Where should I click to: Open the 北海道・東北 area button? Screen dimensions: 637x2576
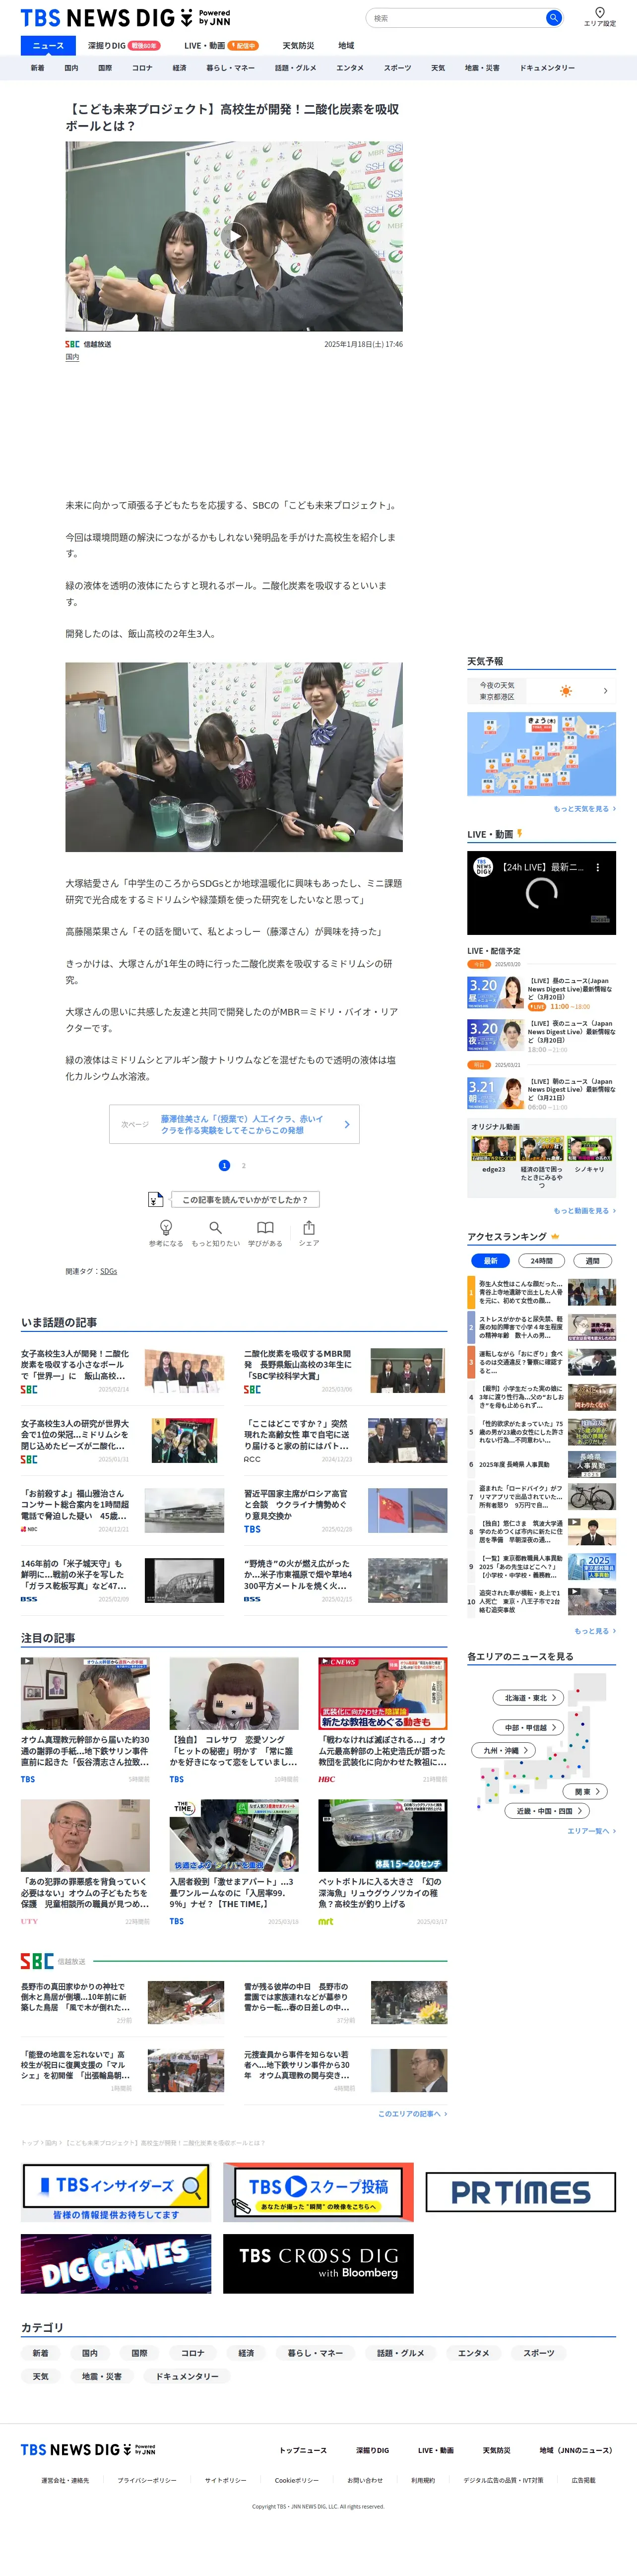tap(529, 1698)
